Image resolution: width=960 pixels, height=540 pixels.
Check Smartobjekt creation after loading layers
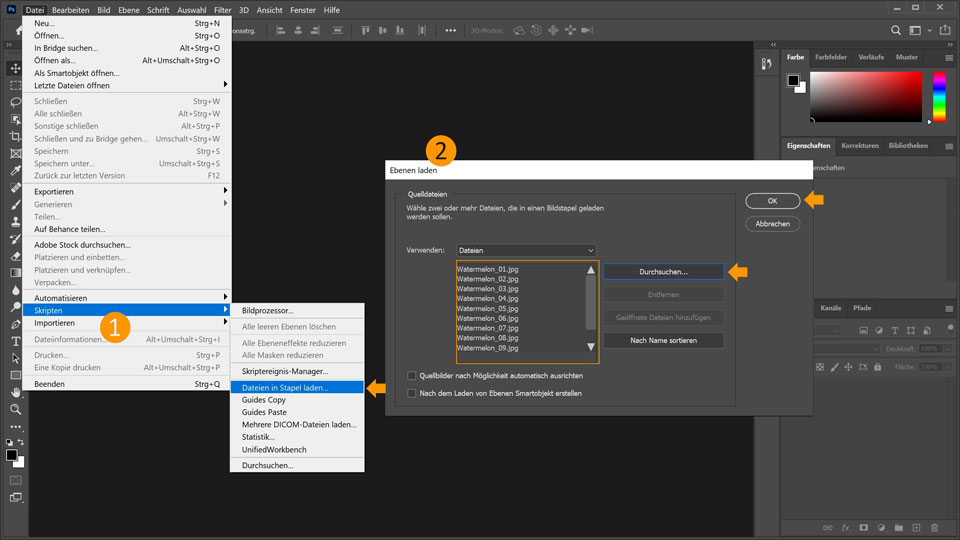(x=412, y=393)
